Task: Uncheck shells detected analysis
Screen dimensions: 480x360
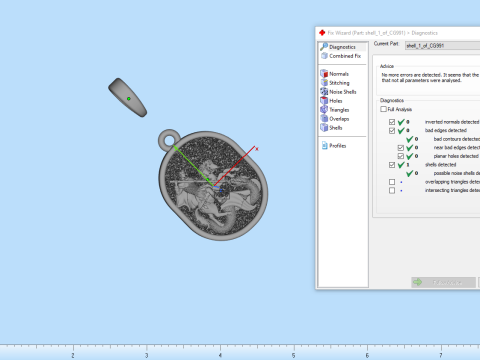Action: (392, 165)
